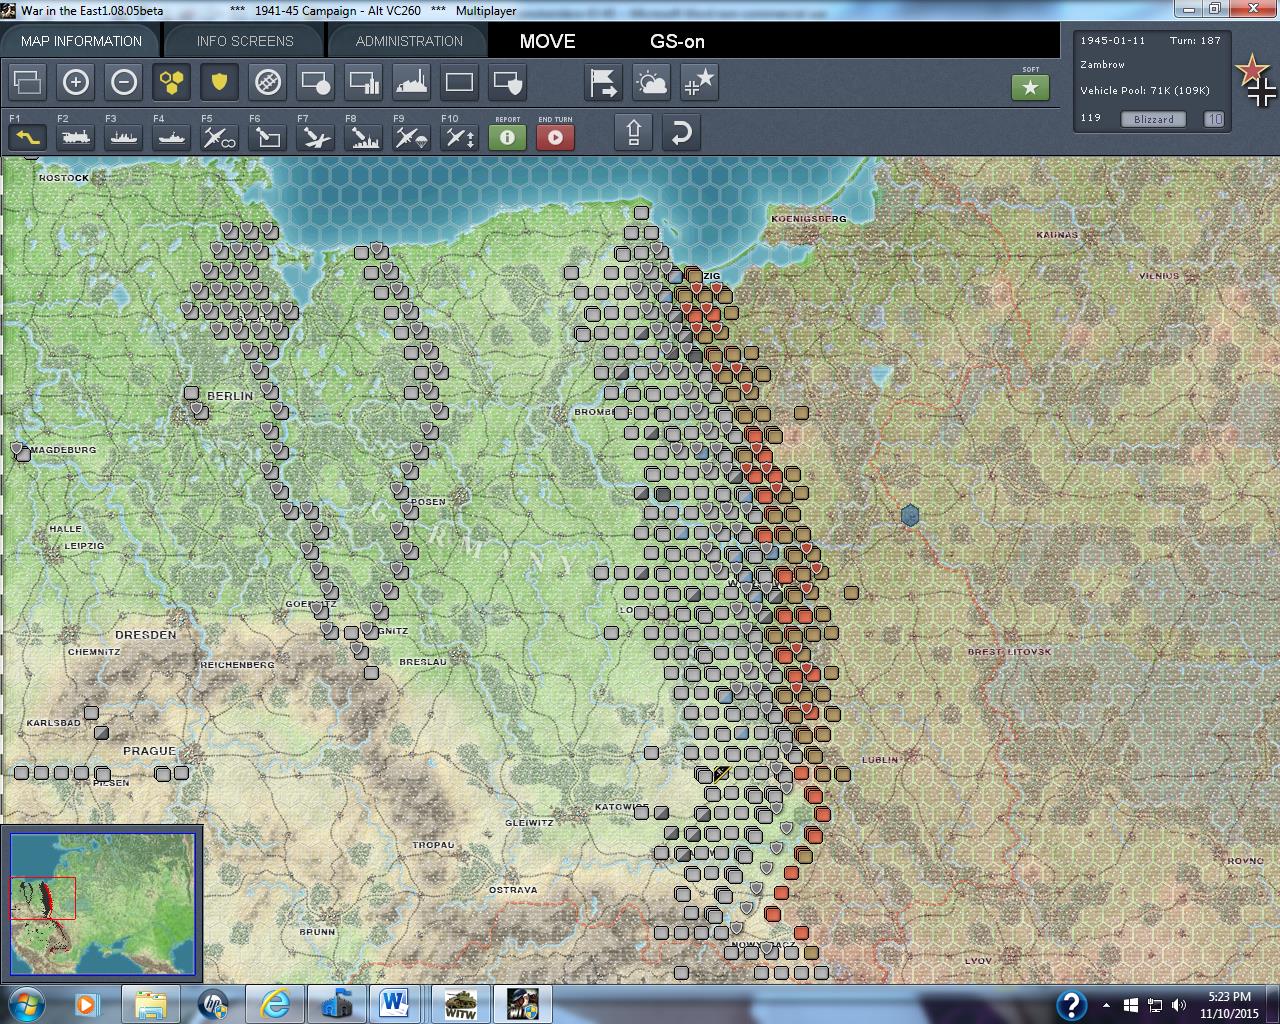
Task: Click the flag with arrow icon
Action: click(603, 82)
